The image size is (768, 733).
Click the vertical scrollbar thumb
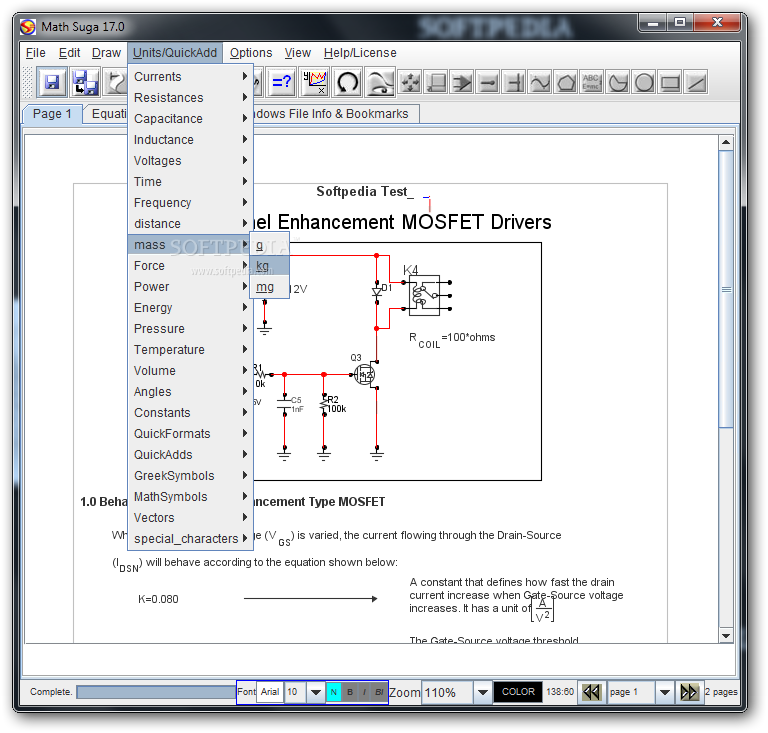point(726,289)
